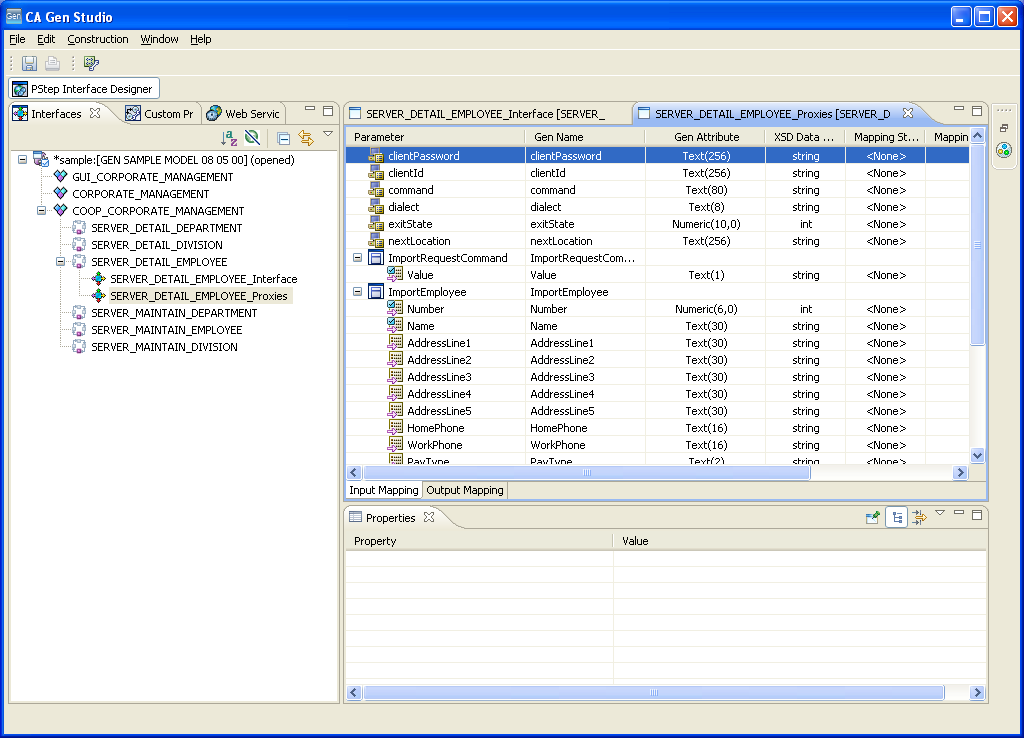
Task: Click the Save icon in the toolbar
Action: [x=29, y=63]
